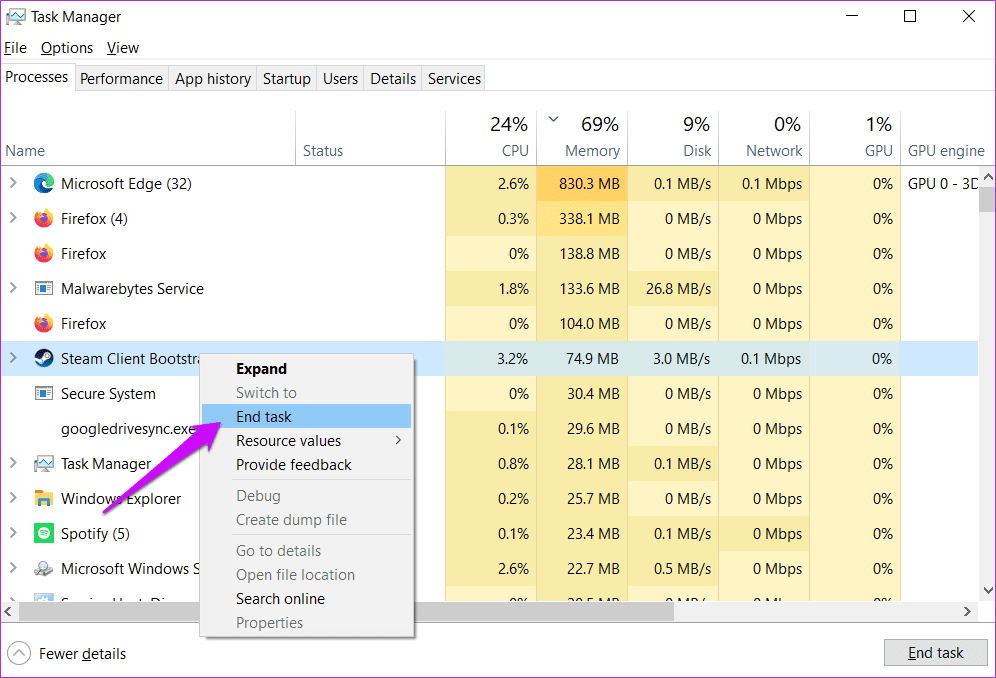Switch to the Details tab
The width and height of the screenshot is (996, 678).
[393, 79]
